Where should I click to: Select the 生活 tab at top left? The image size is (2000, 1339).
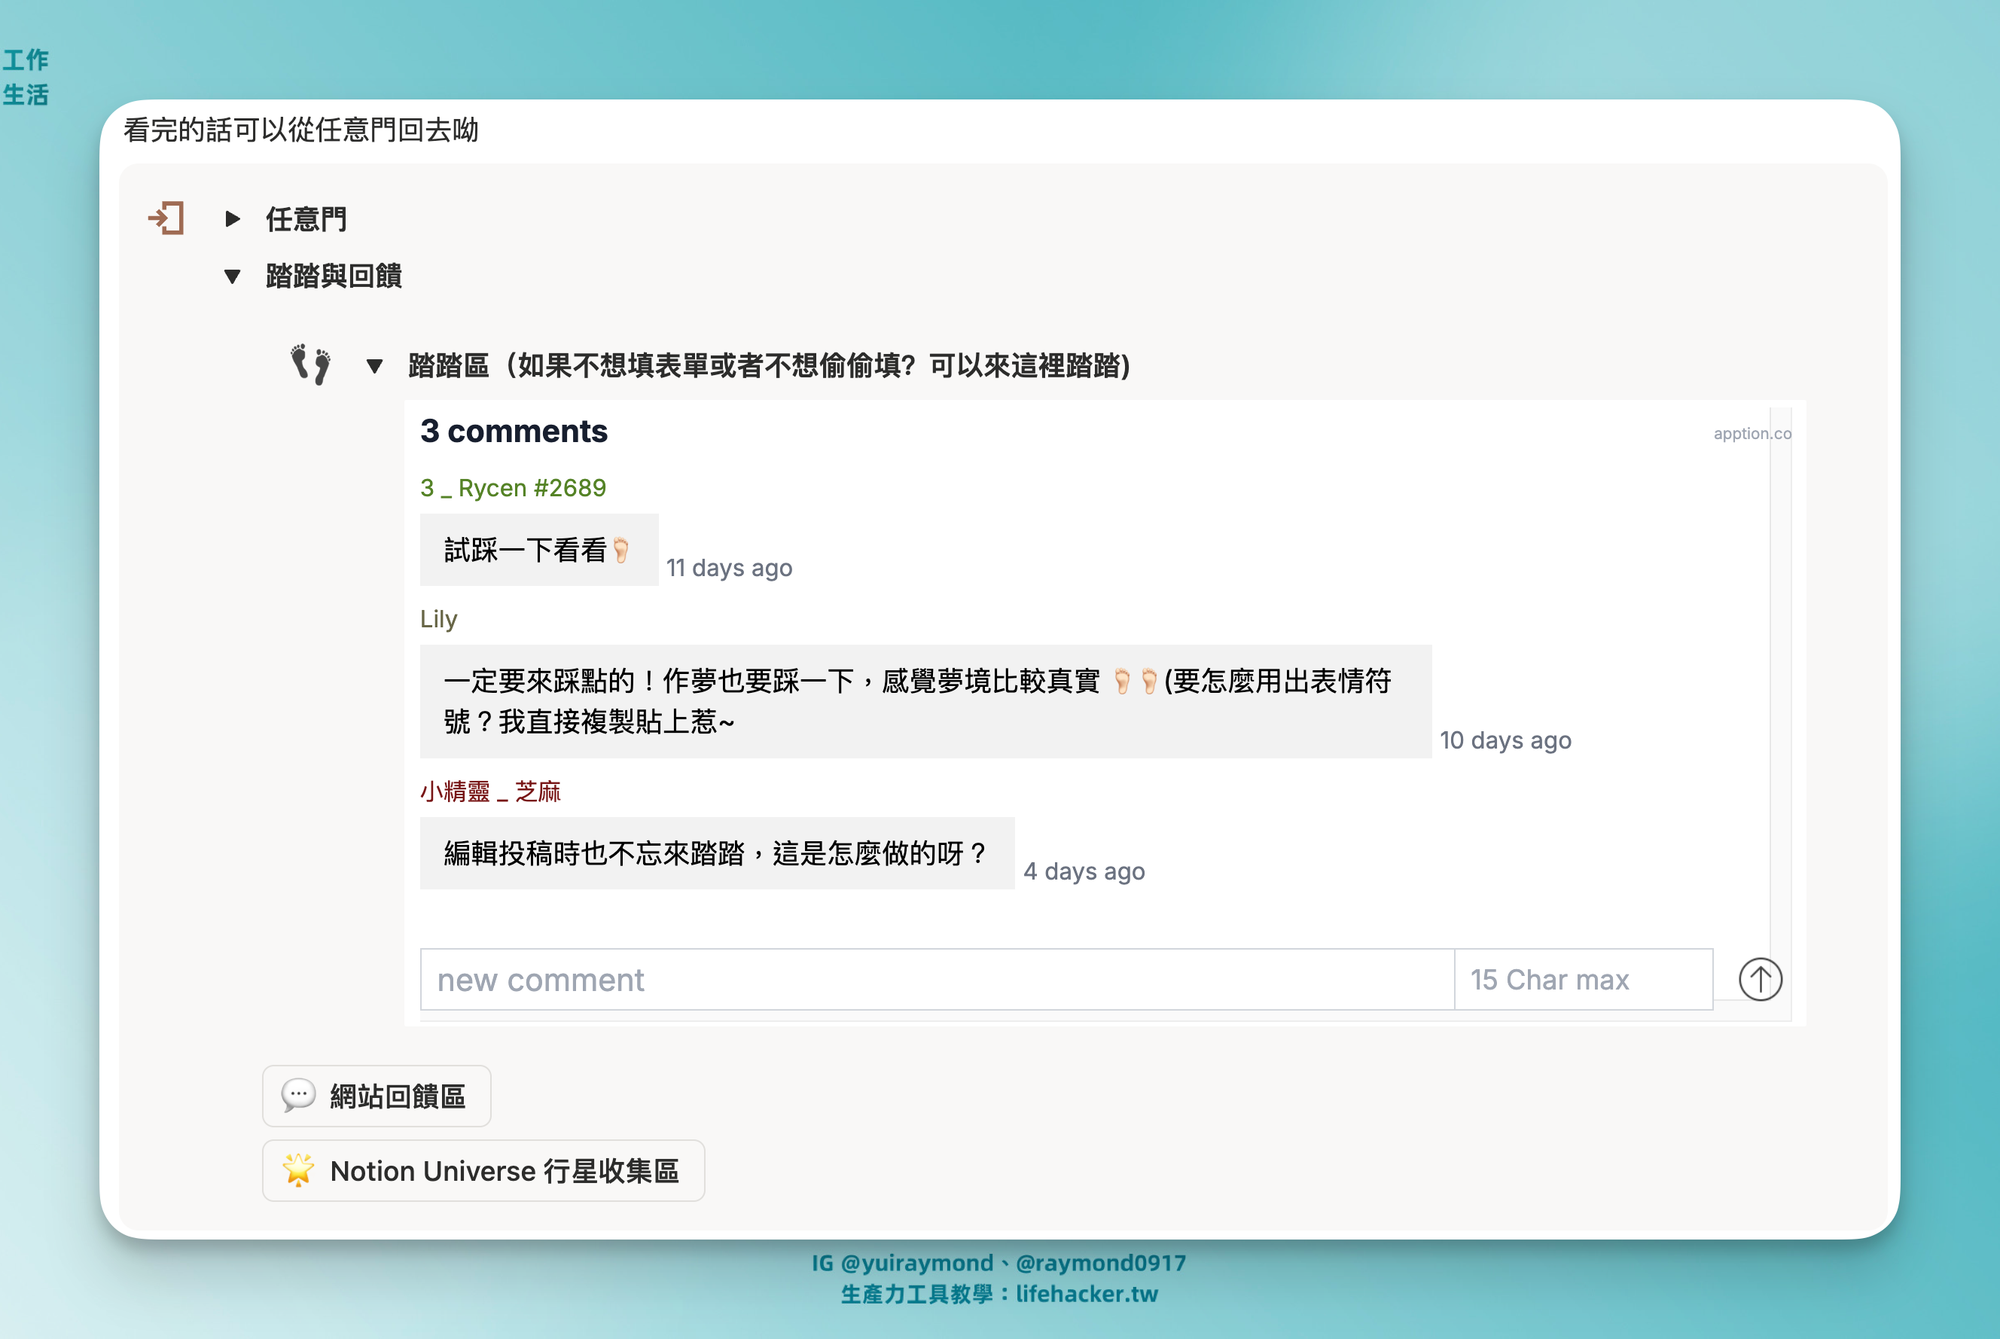point(25,95)
